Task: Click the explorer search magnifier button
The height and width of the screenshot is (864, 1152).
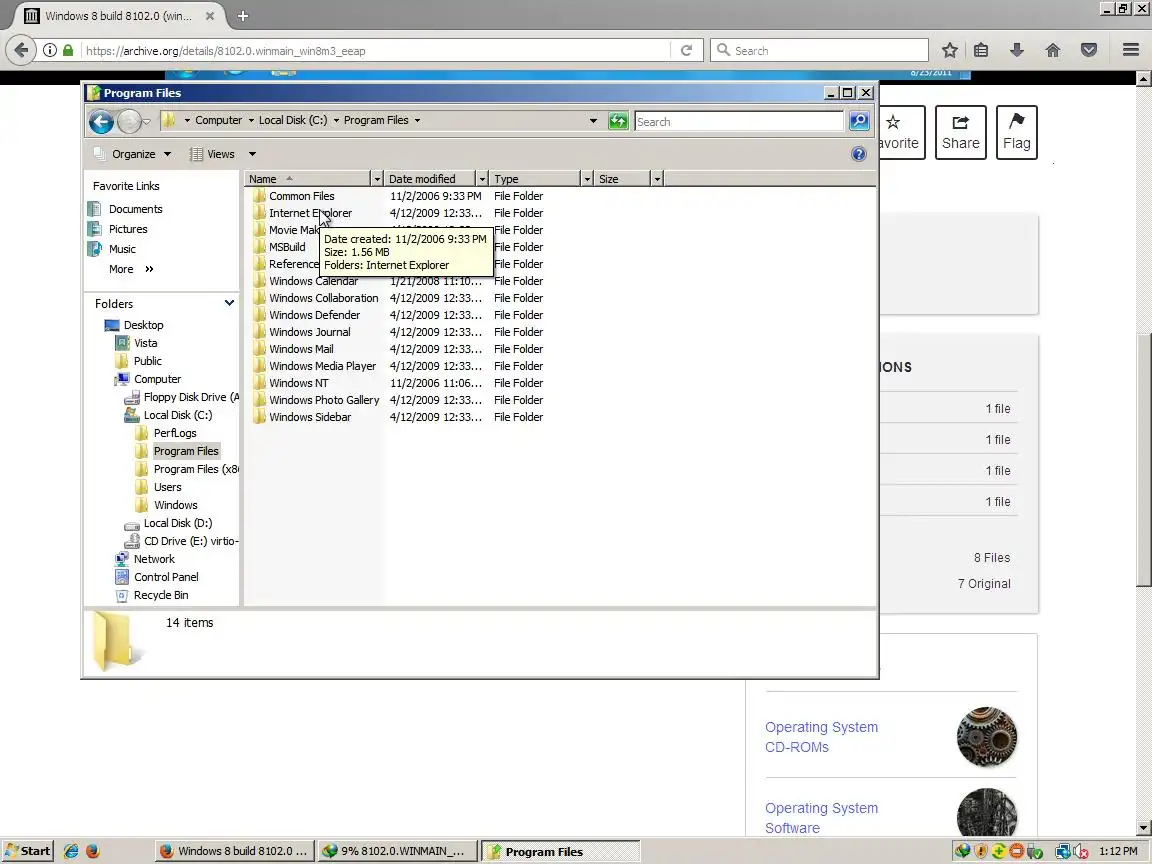Action: (859, 121)
